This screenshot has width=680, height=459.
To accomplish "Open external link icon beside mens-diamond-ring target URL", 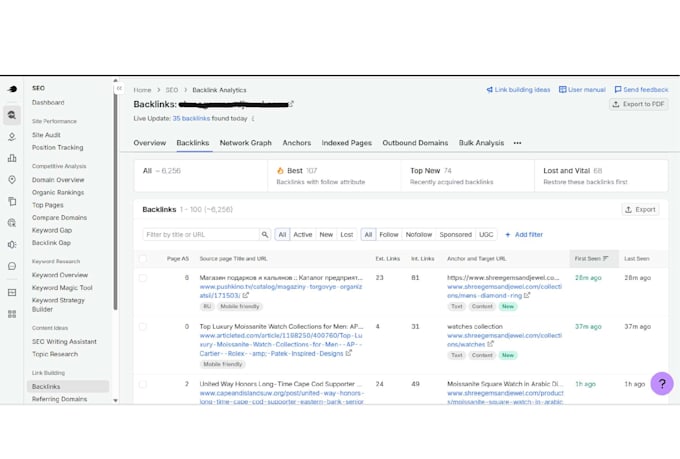I will [x=526, y=295].
